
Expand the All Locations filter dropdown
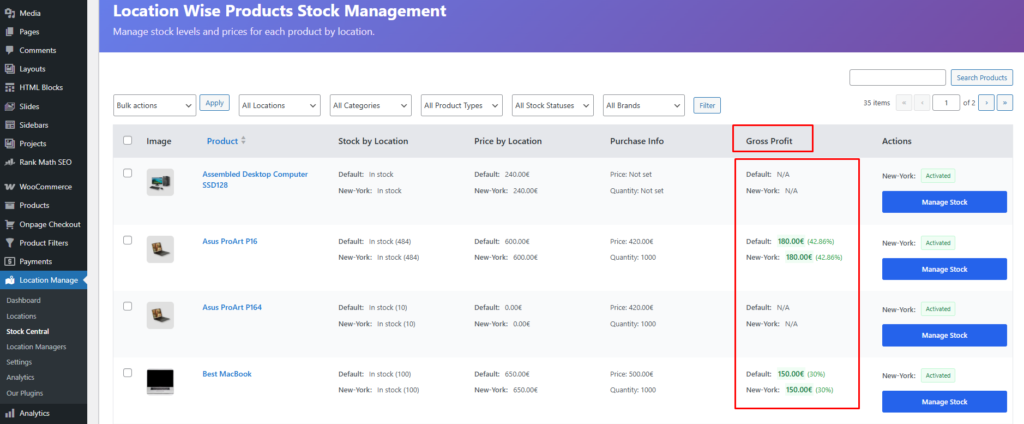coord(279,105)
